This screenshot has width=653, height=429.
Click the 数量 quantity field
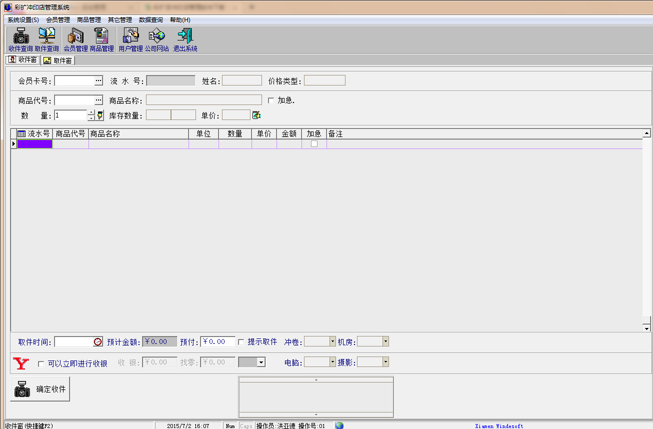click(71, 115)
